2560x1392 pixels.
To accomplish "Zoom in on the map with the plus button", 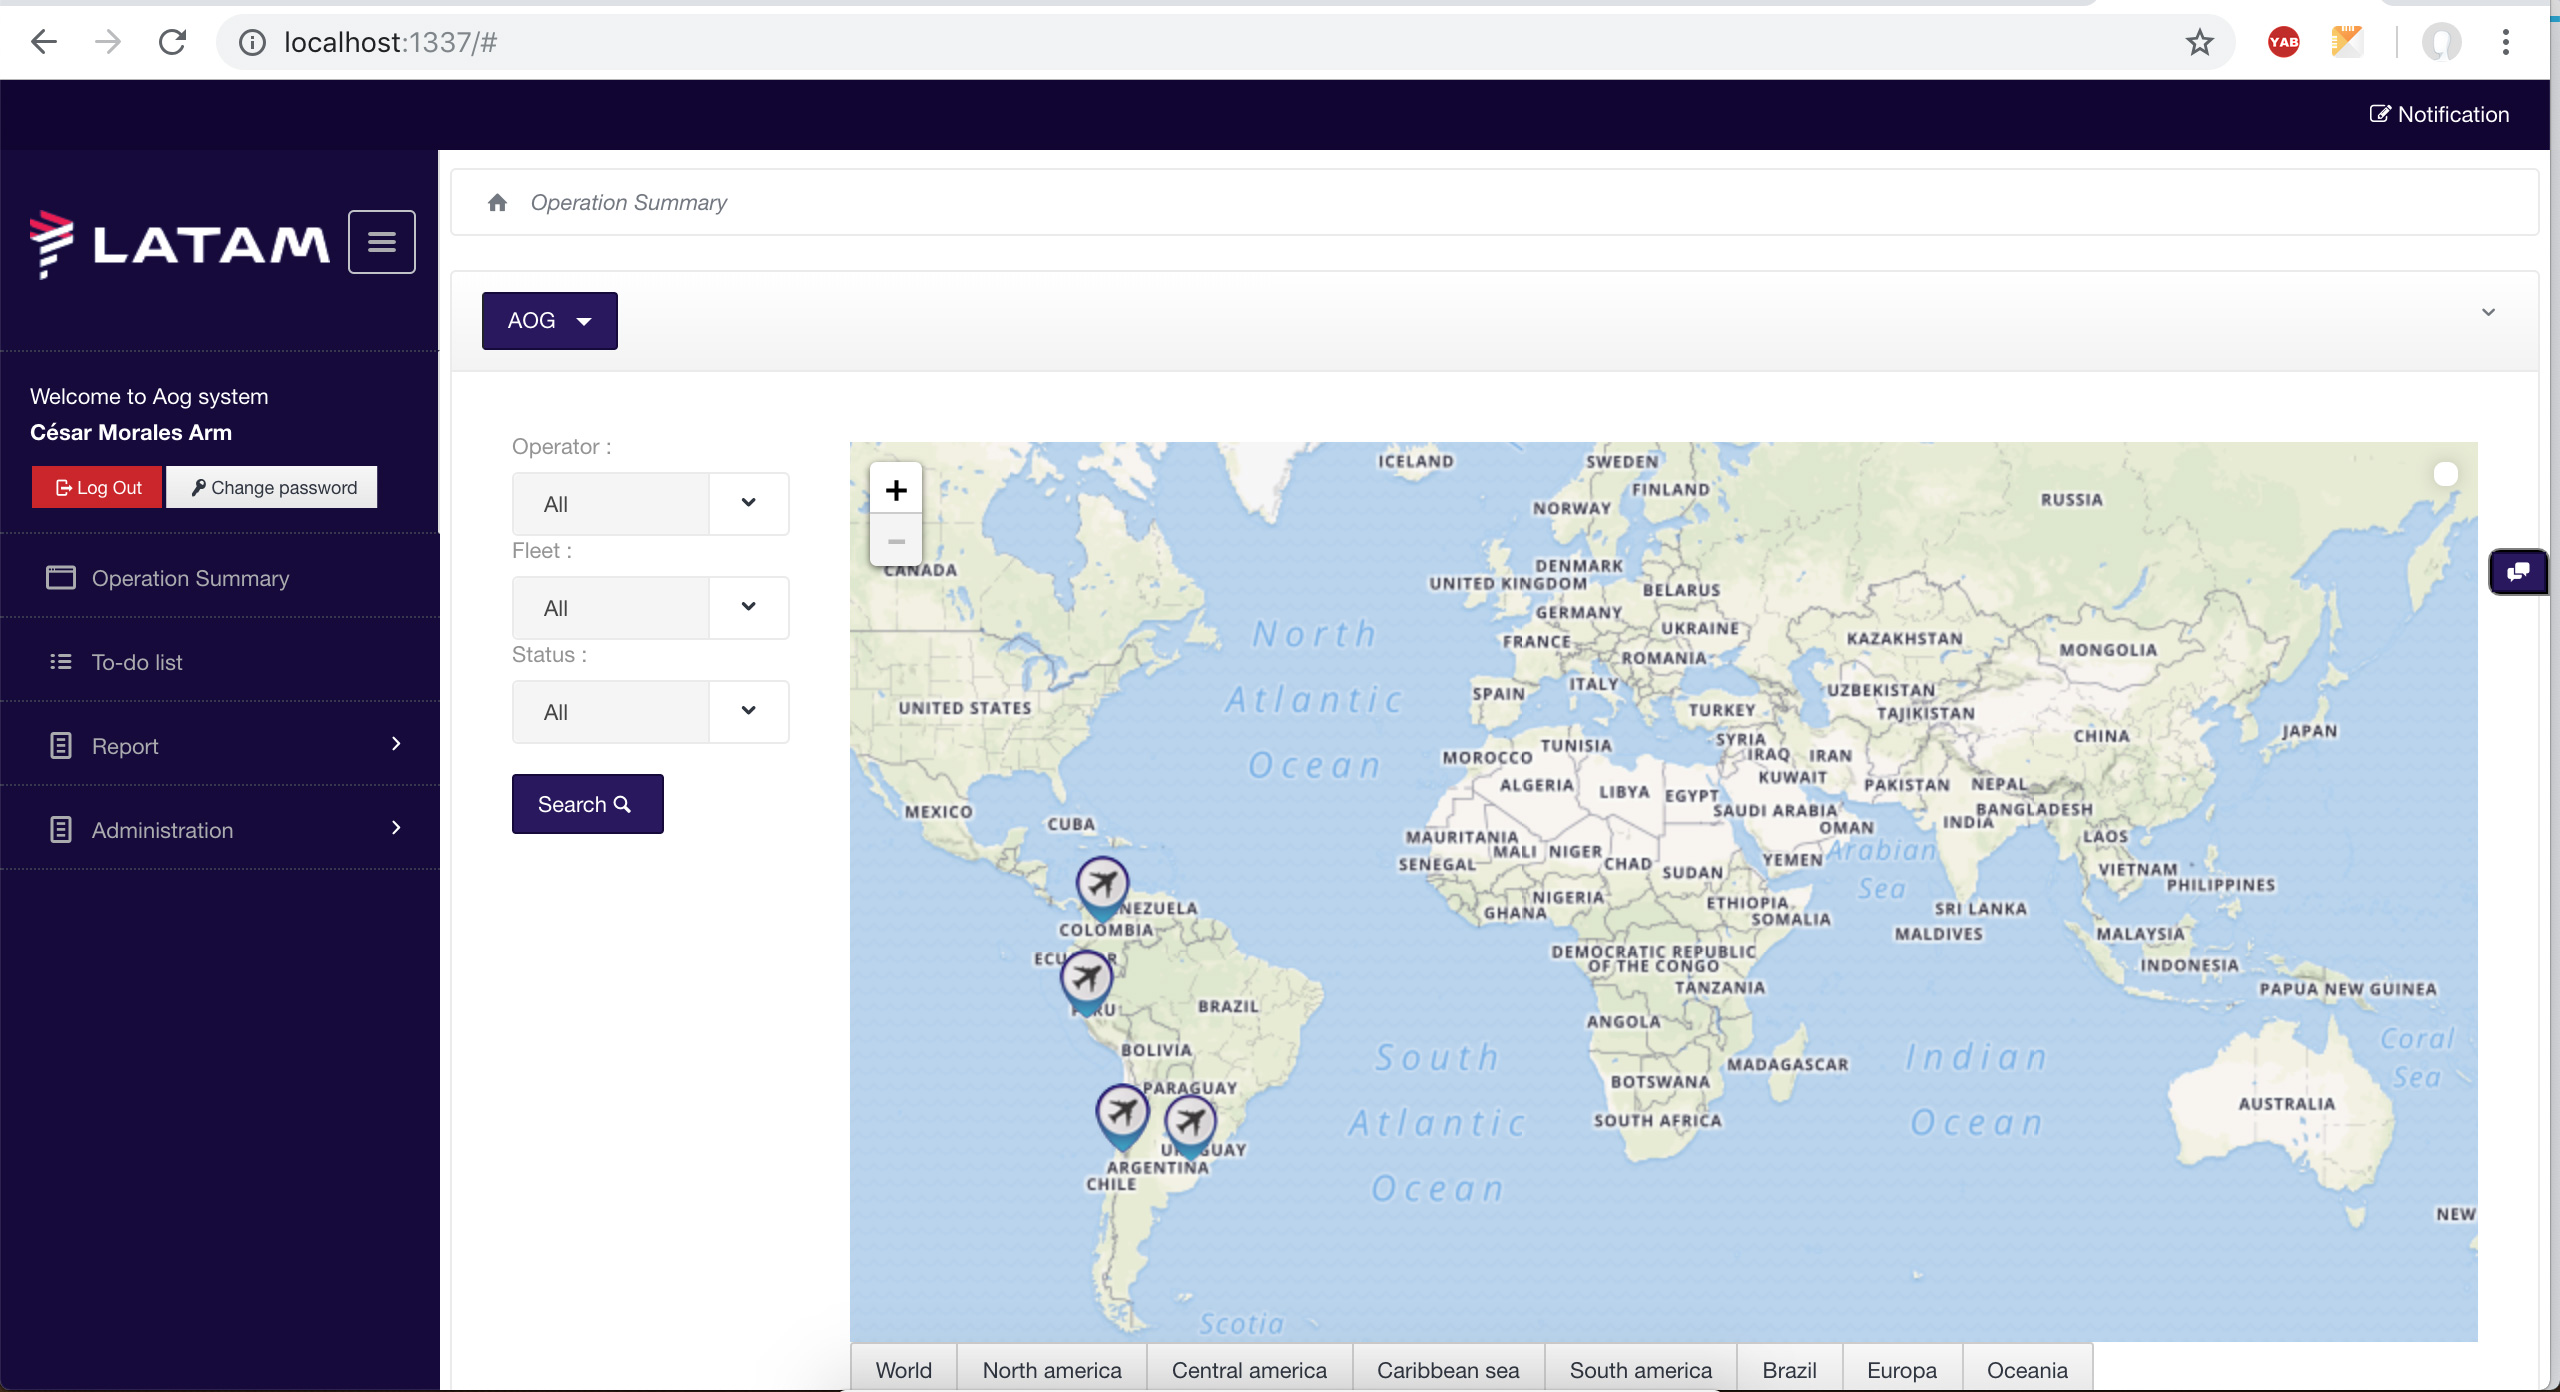I will tap(896, 490).
